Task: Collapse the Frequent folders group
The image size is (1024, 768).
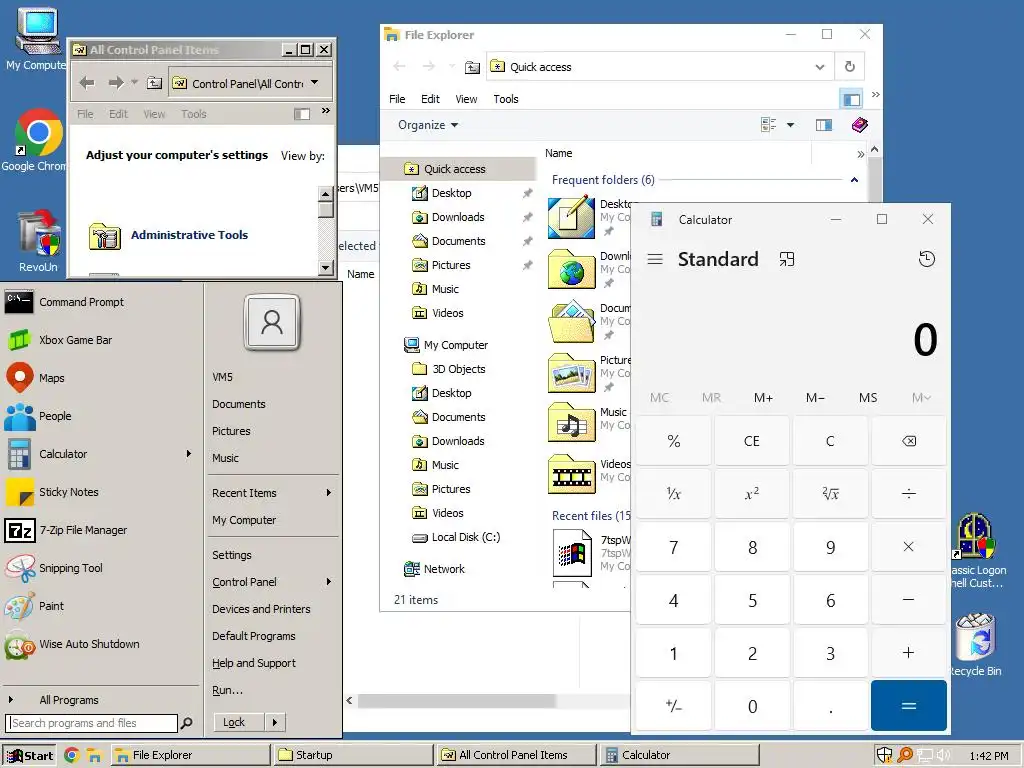Action: tap(854, 180)
